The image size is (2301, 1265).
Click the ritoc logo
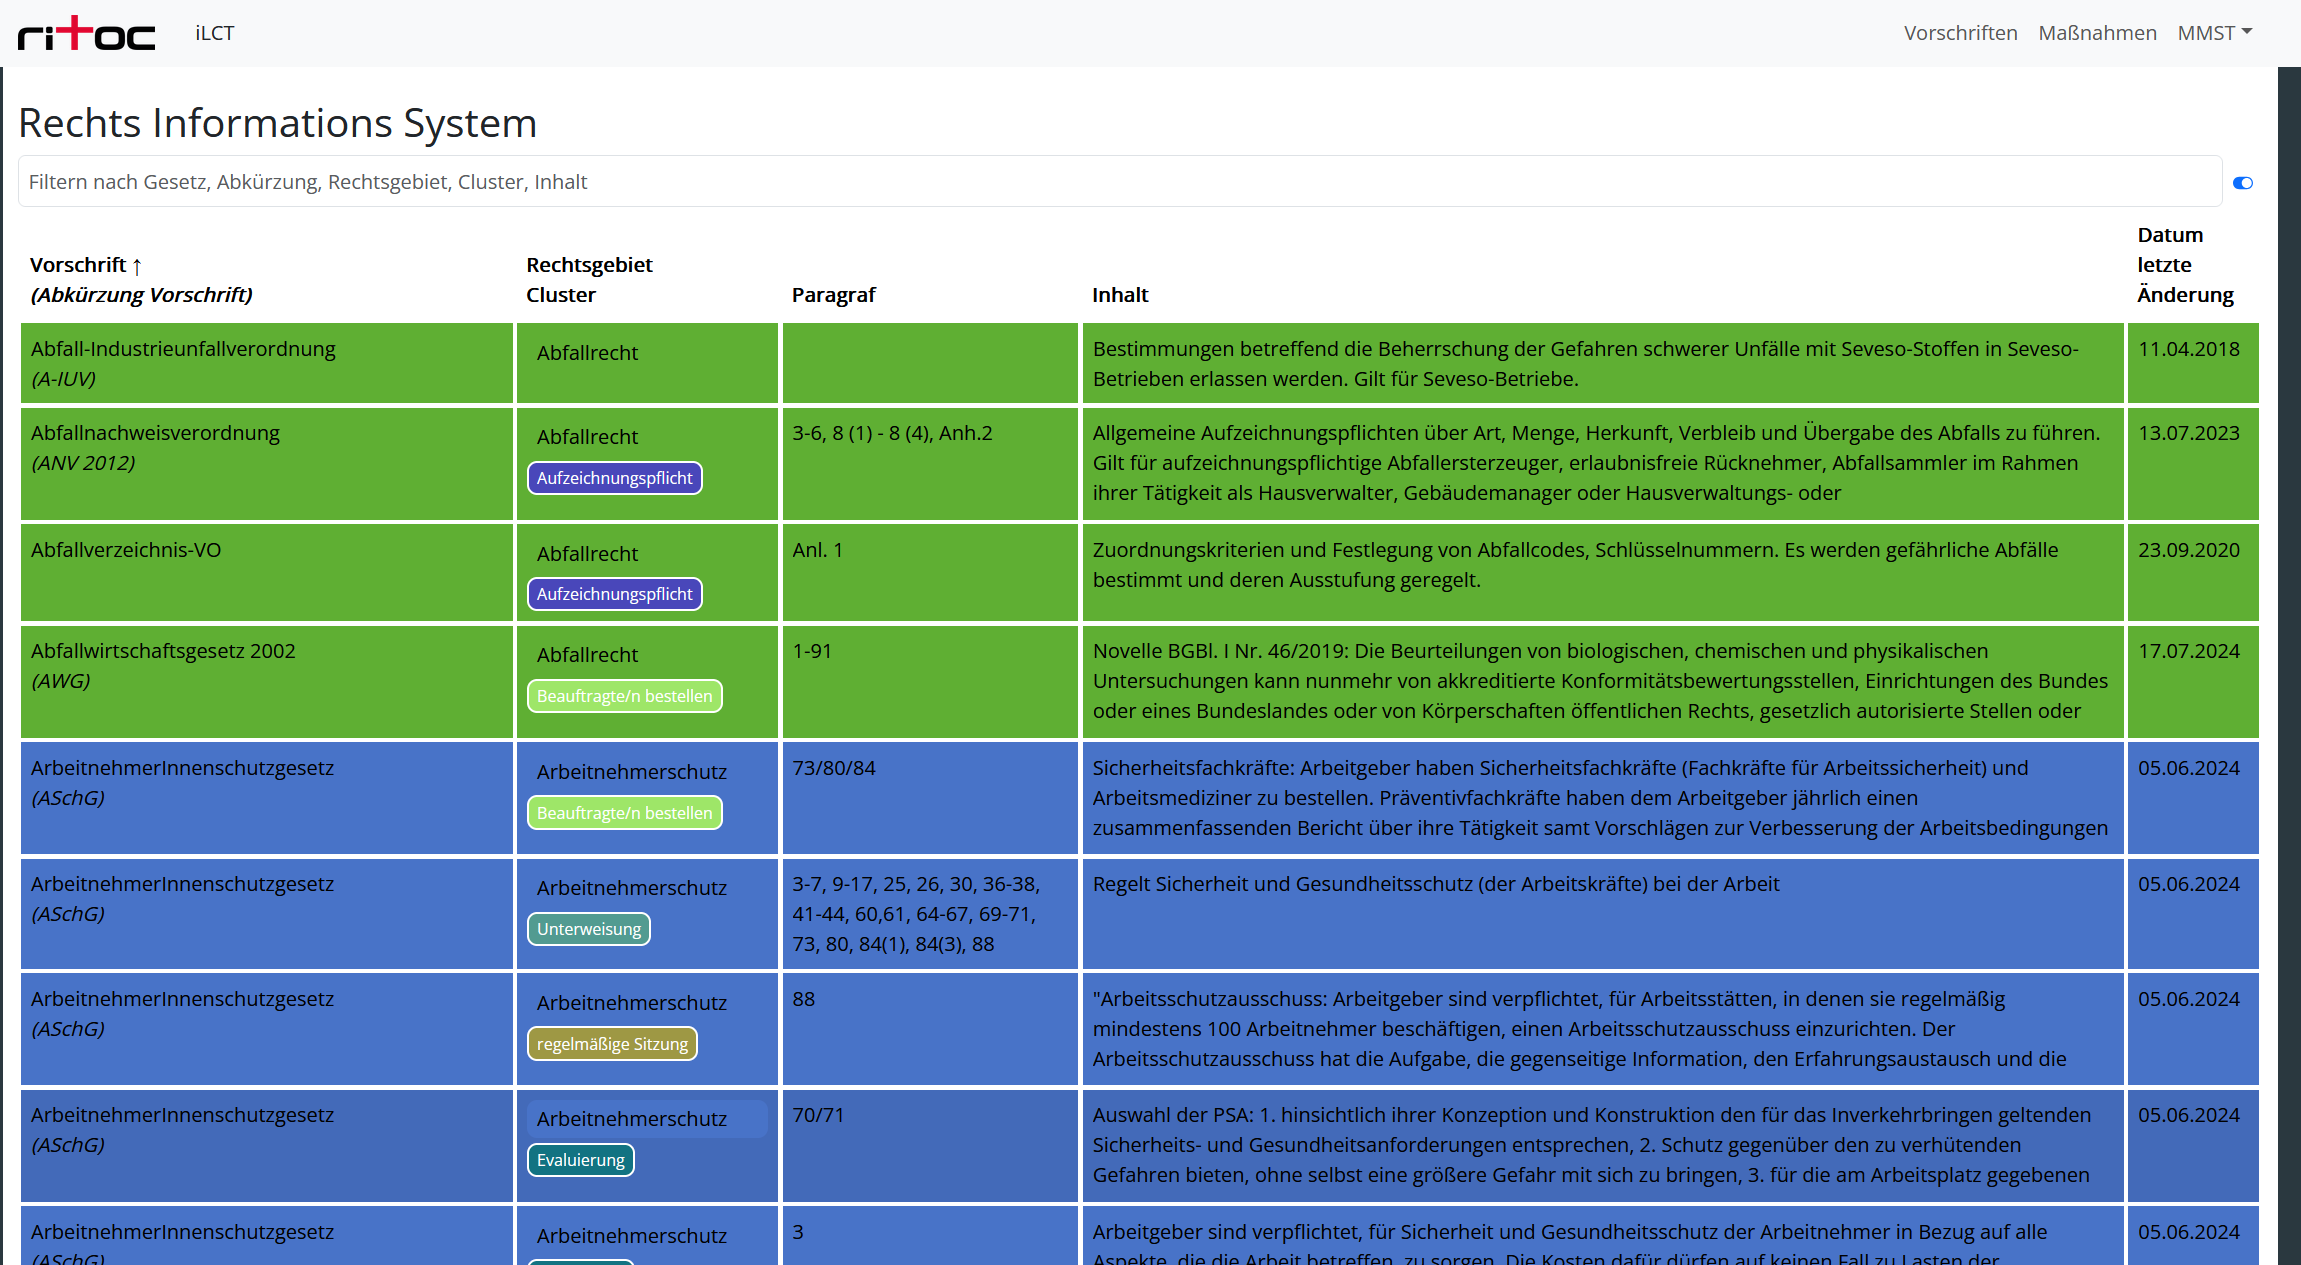point(87,33)
